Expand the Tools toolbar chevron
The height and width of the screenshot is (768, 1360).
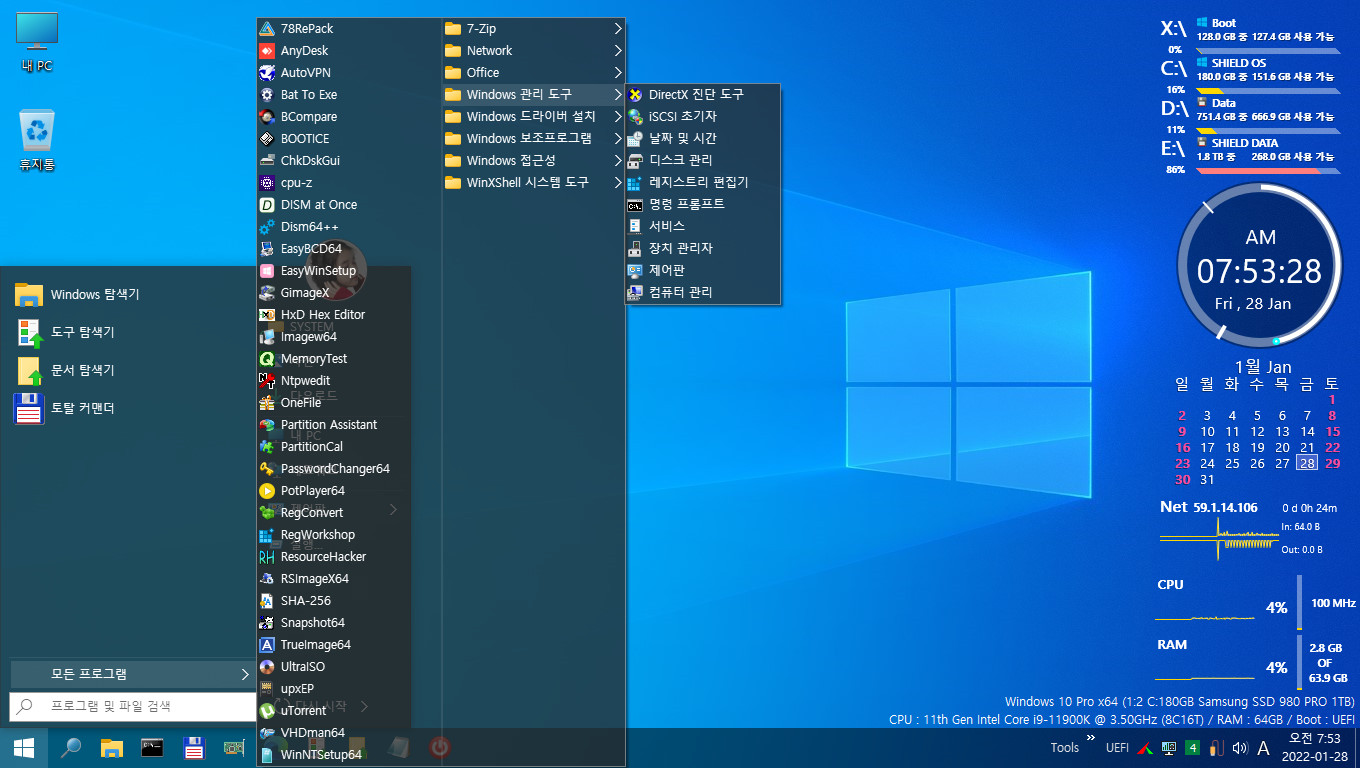point(1090,737)
